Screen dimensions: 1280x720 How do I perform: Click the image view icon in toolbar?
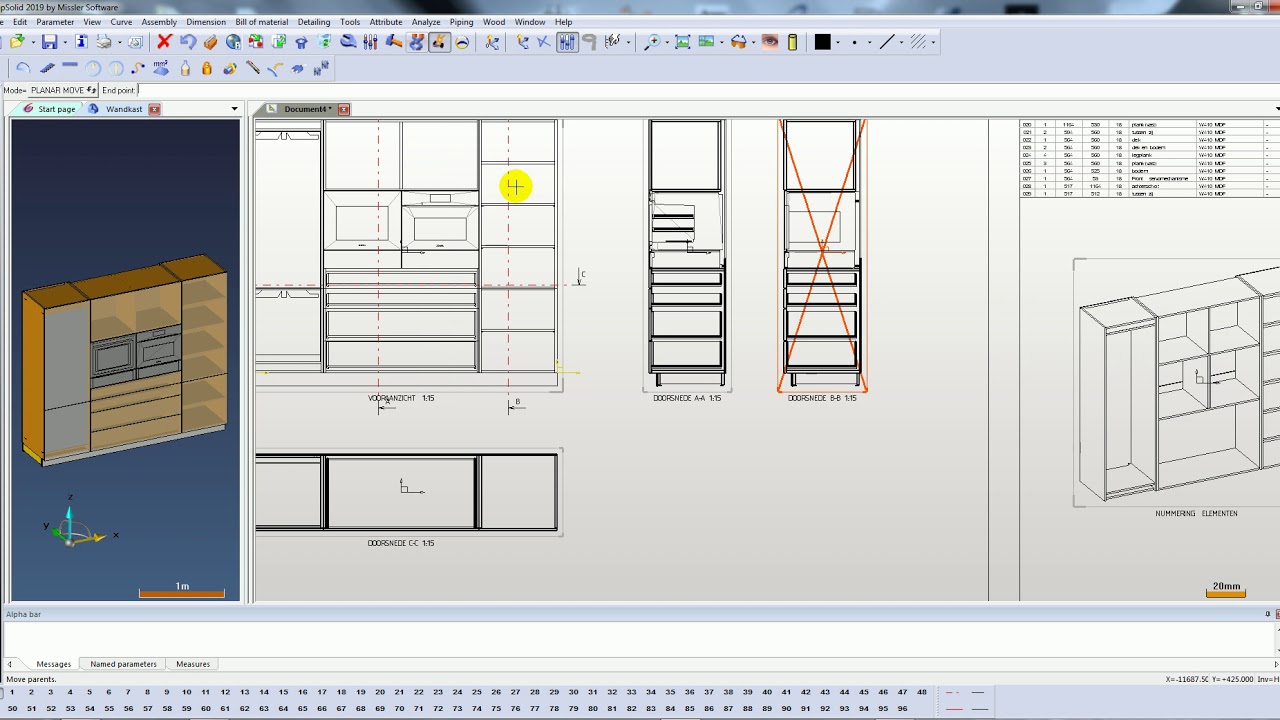pyautogui.click(x=706, y=42)
